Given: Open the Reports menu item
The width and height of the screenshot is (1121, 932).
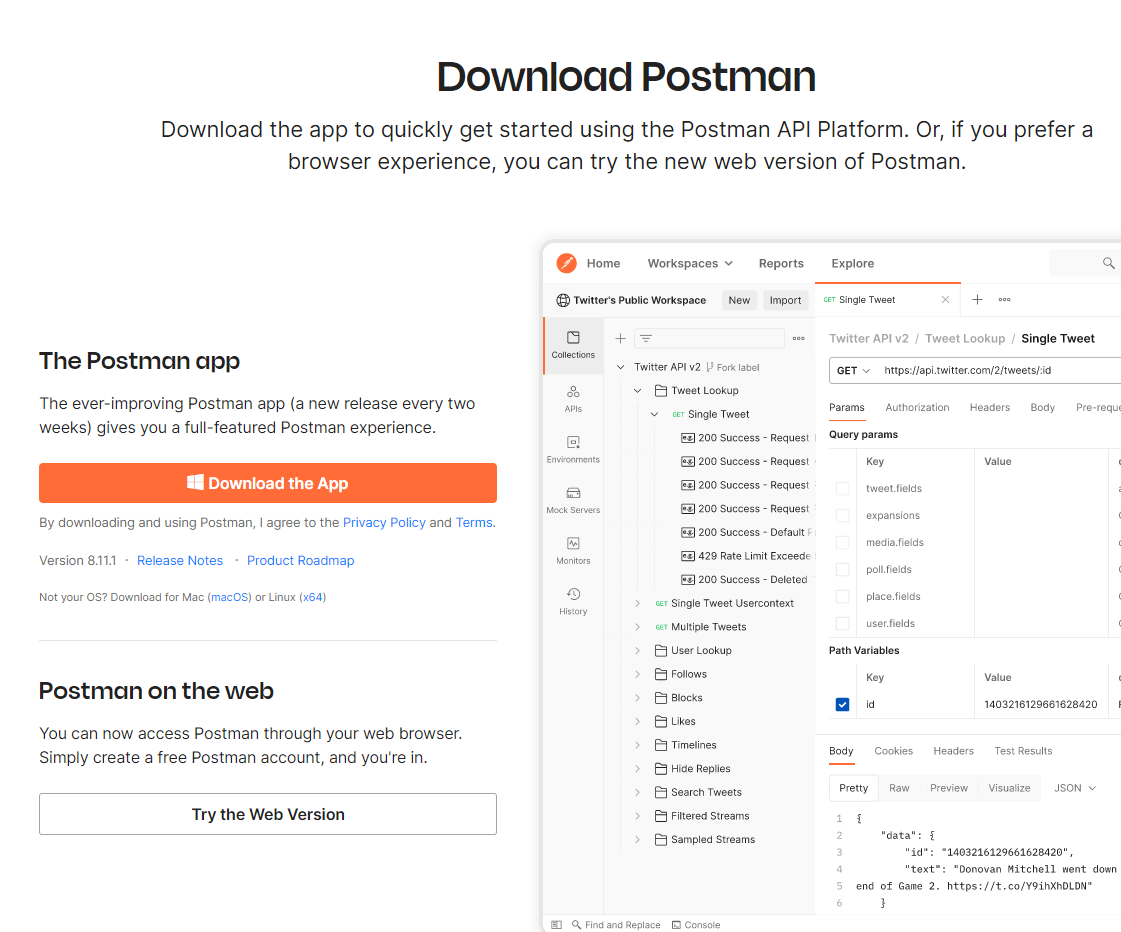Looking at the screenshot, I should [x=781, y=263].
